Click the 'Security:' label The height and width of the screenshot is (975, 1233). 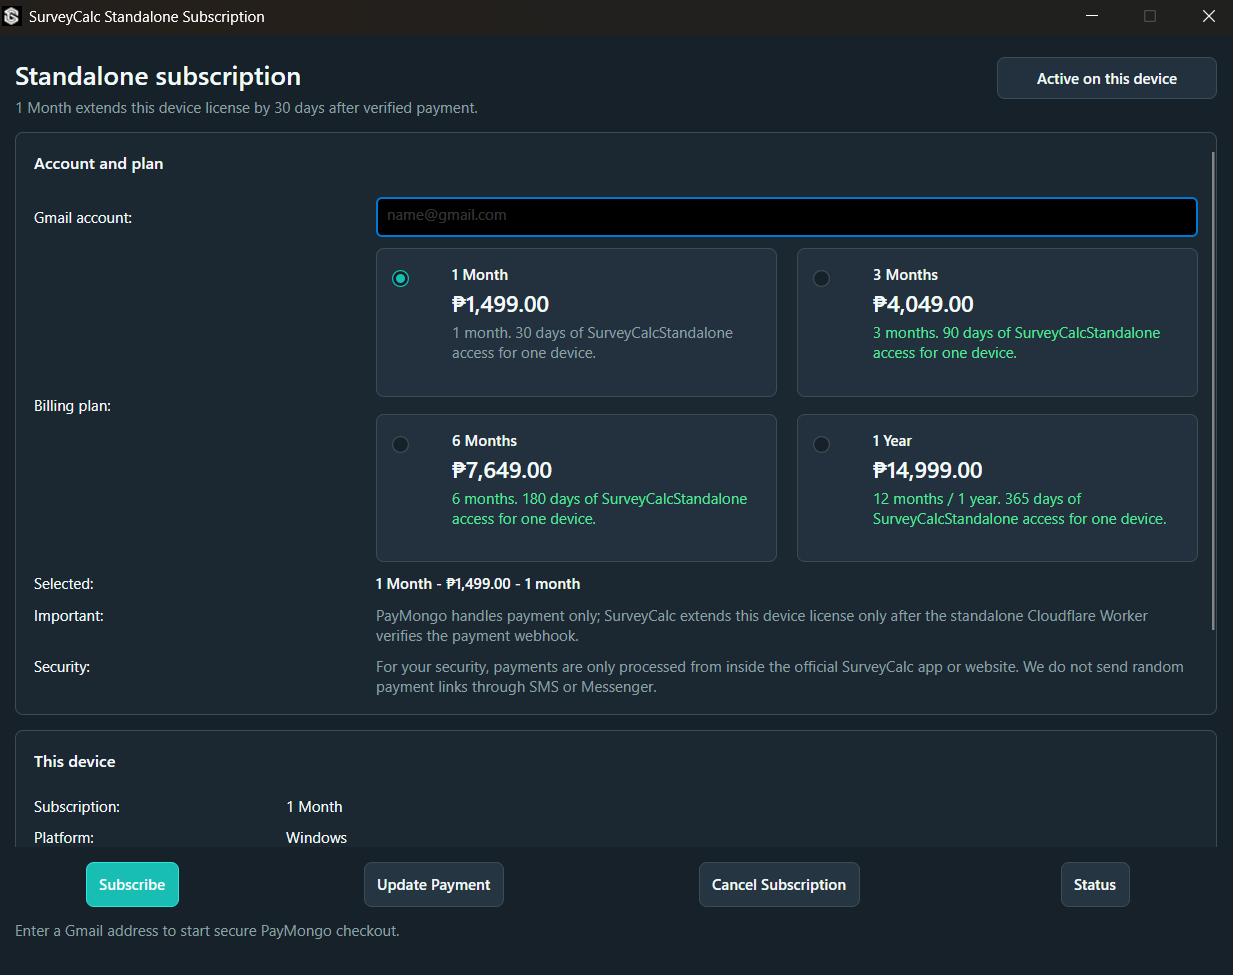[x=62, y=667]
